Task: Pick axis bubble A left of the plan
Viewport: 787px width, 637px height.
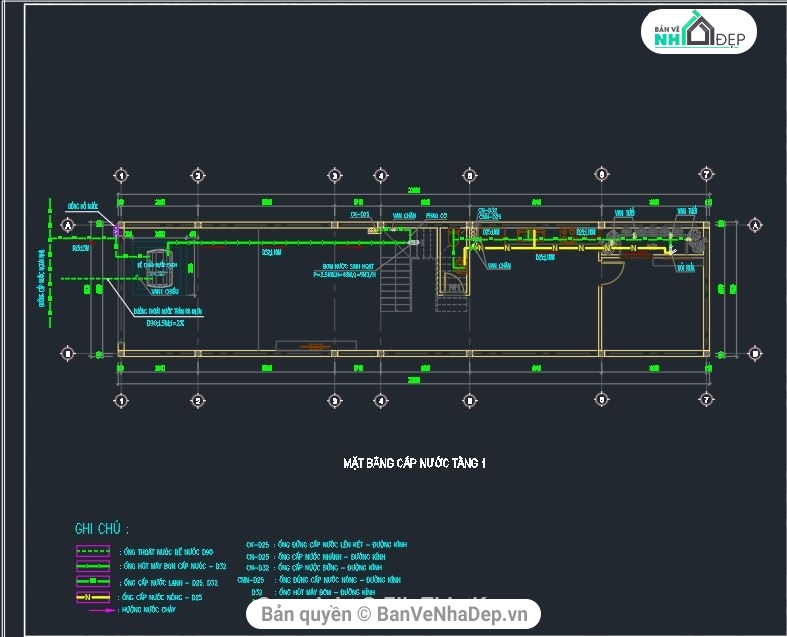Action: (68, 226)
